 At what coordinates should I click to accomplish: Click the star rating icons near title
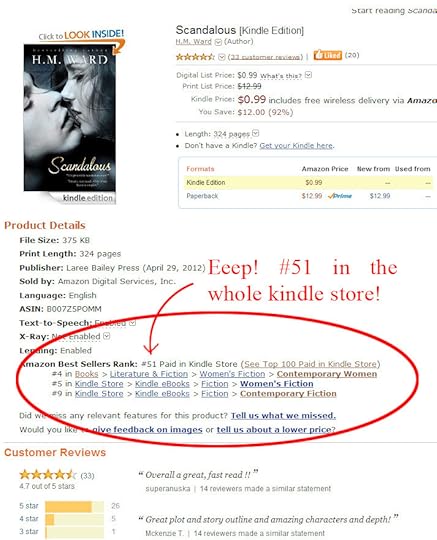pyautogui.click(x=195, y=57)
